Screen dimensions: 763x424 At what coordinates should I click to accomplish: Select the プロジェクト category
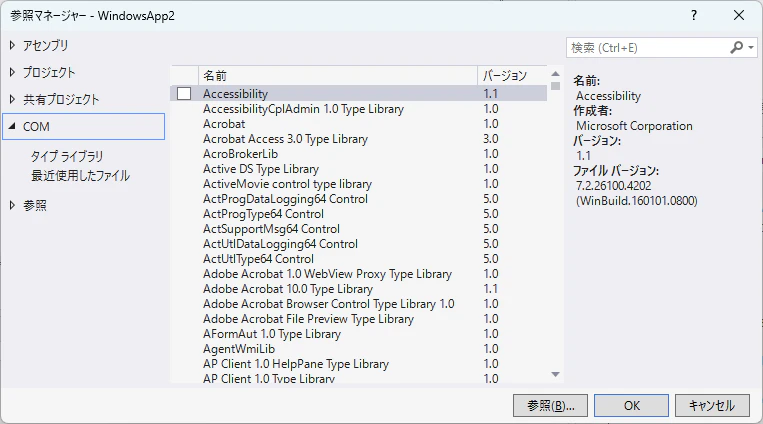[49, 73]
